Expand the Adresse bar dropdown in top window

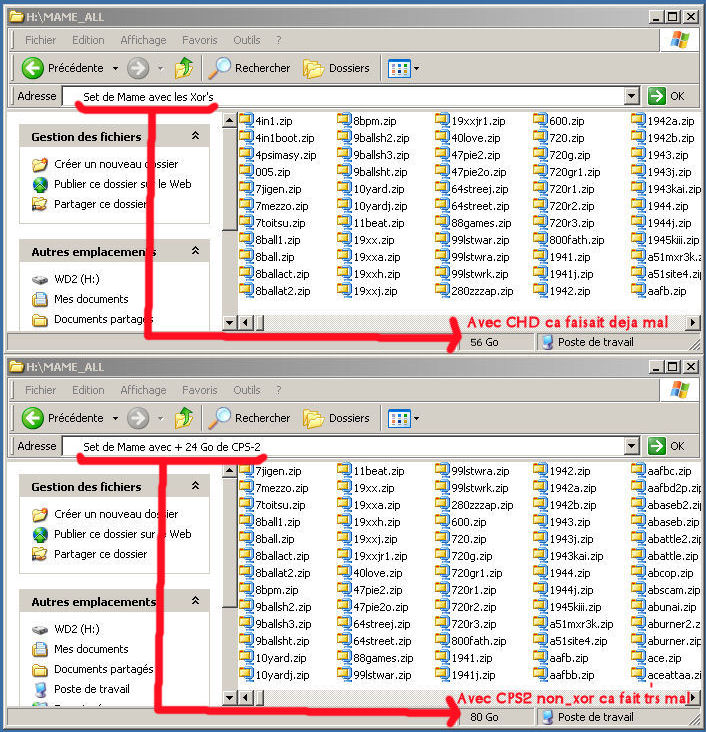click(631, 96)
